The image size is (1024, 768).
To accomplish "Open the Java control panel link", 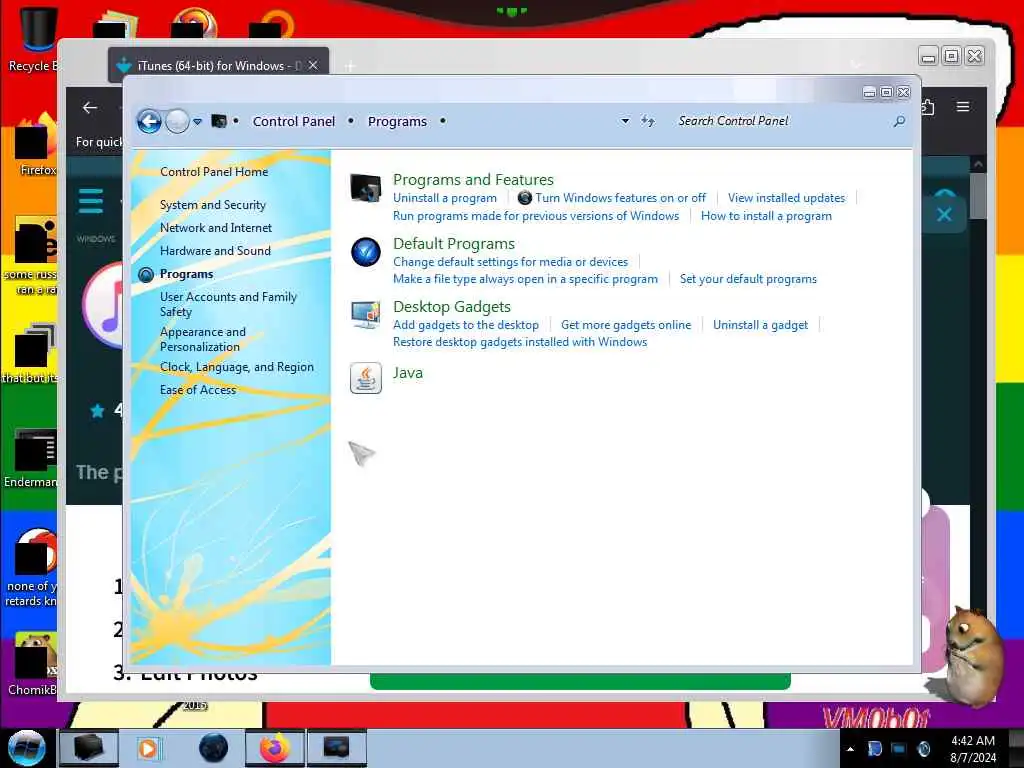I will point(408,373).
